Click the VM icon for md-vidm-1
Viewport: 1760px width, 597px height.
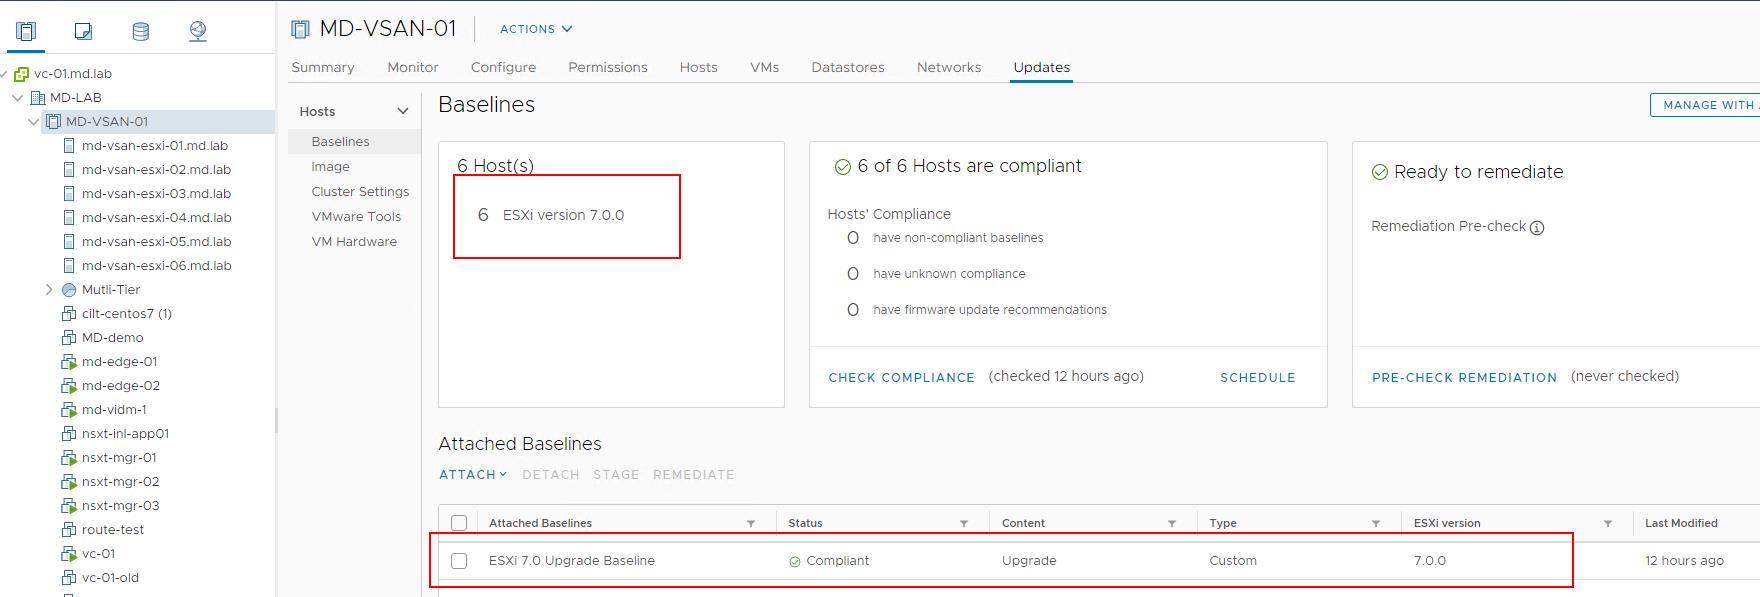point(69,410)
